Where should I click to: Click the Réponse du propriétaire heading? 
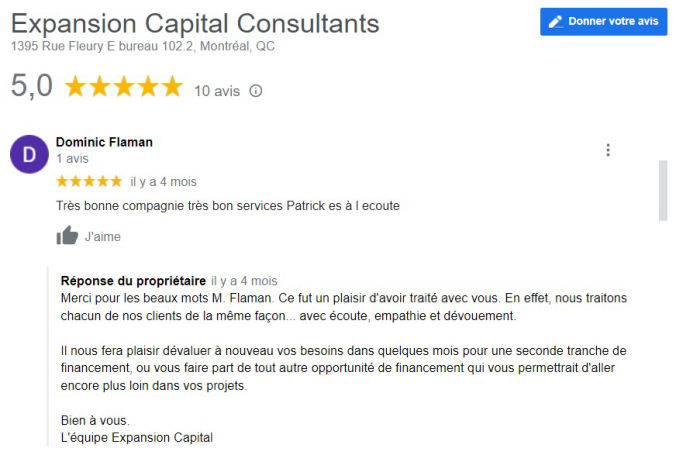[x=133, y=281]
